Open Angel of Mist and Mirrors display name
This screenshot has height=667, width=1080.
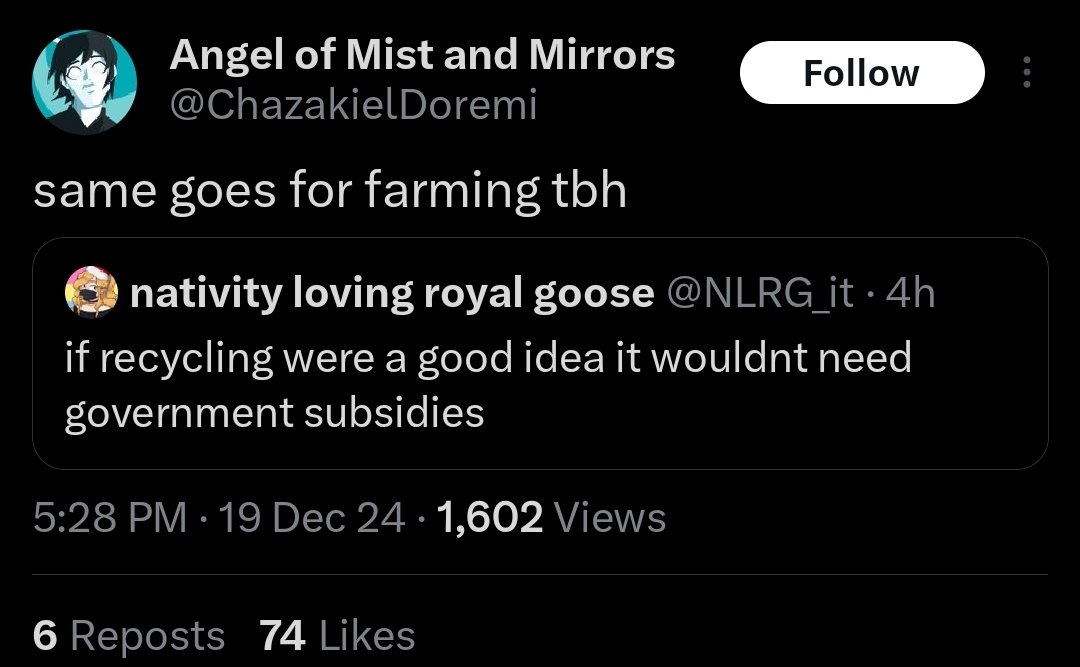[422, 54]
